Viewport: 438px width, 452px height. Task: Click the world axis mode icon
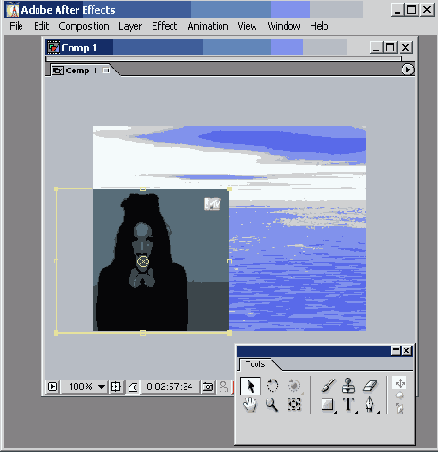coord(400,396)
